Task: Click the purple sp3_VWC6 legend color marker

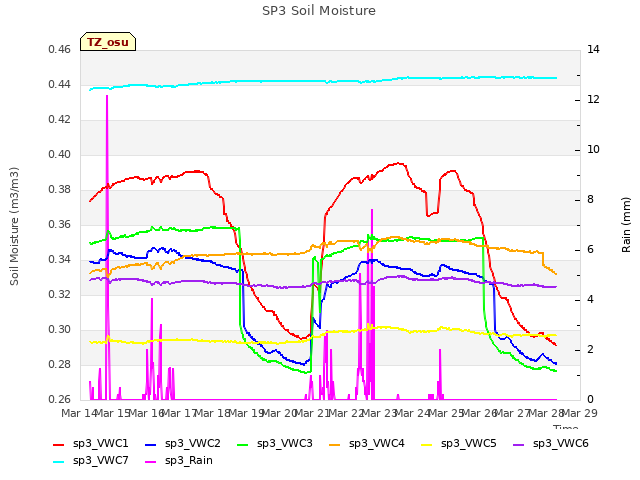Action: (519, 445)
